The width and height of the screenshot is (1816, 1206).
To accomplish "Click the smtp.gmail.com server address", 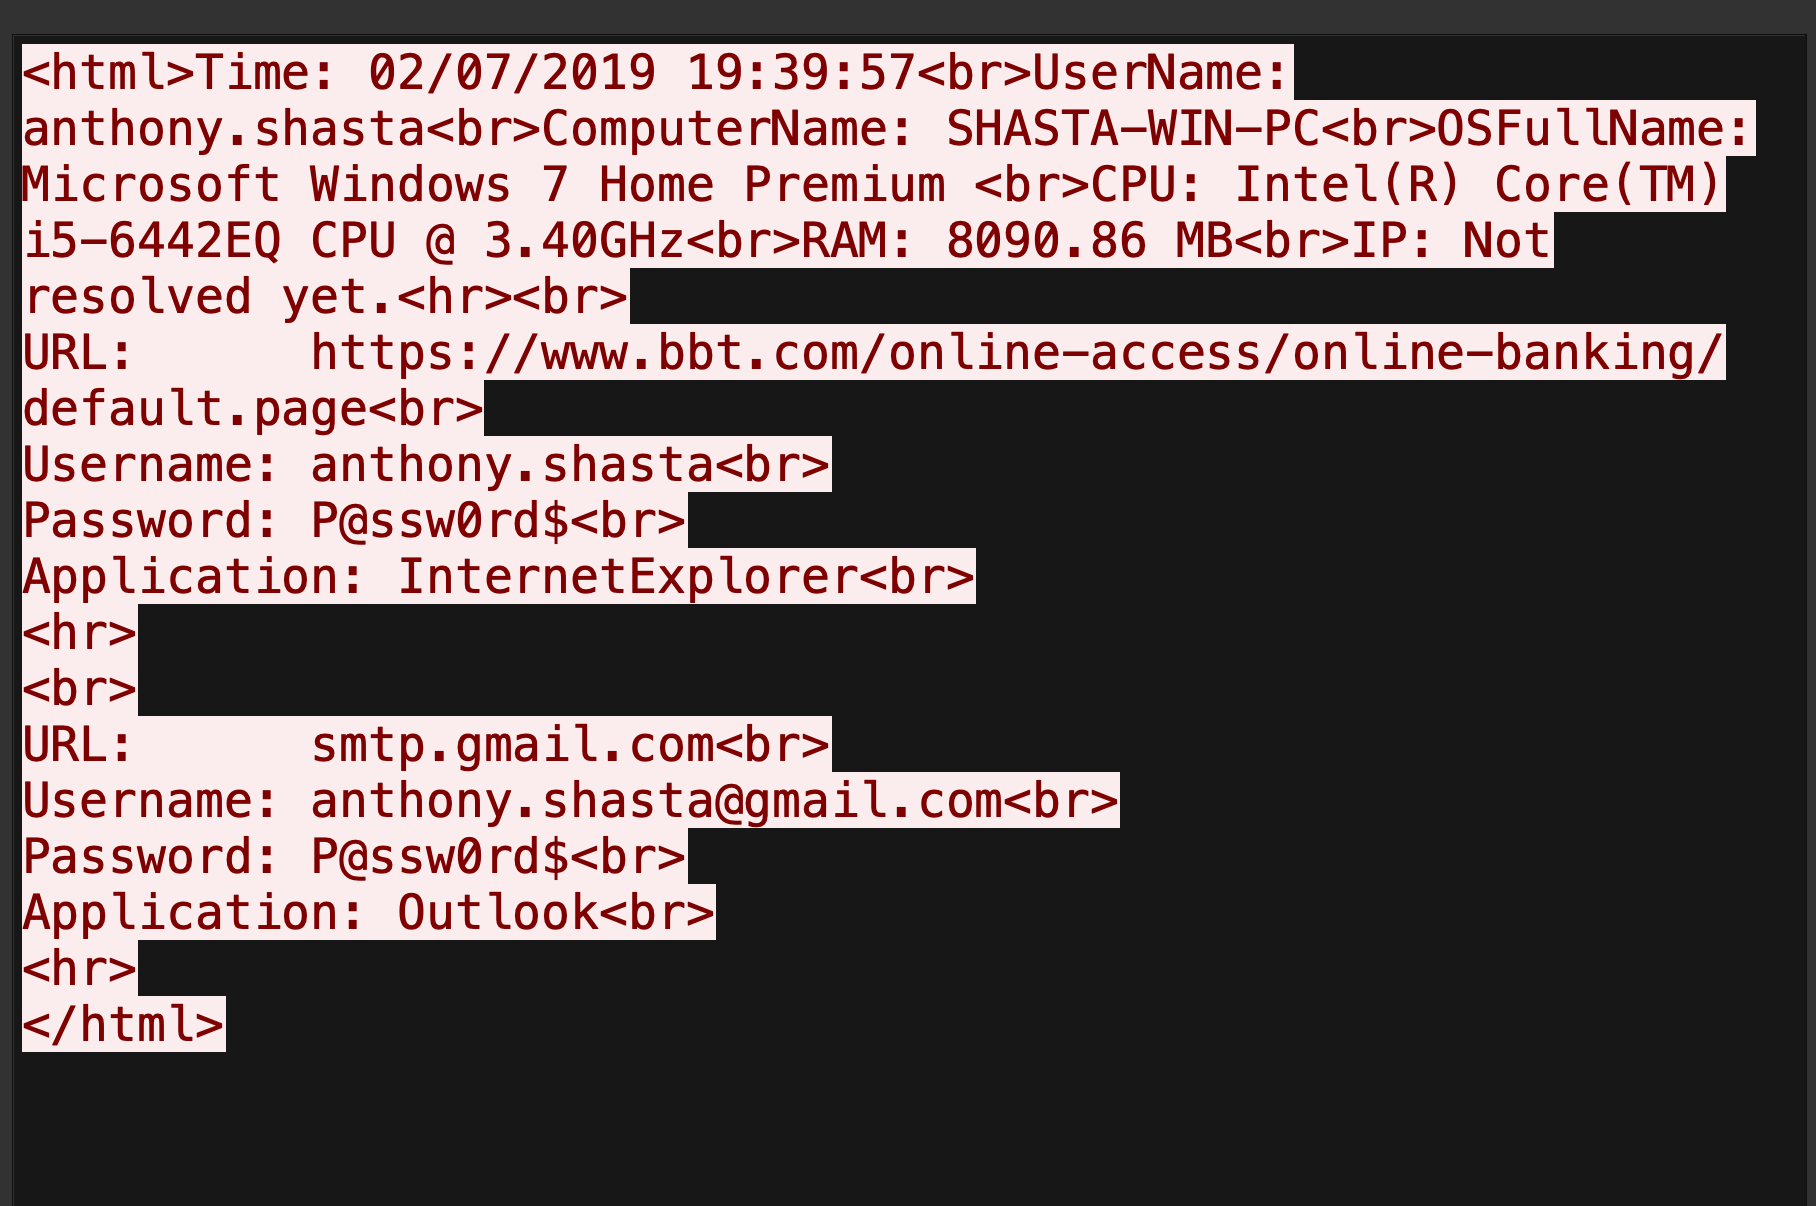I will point(512,745).
